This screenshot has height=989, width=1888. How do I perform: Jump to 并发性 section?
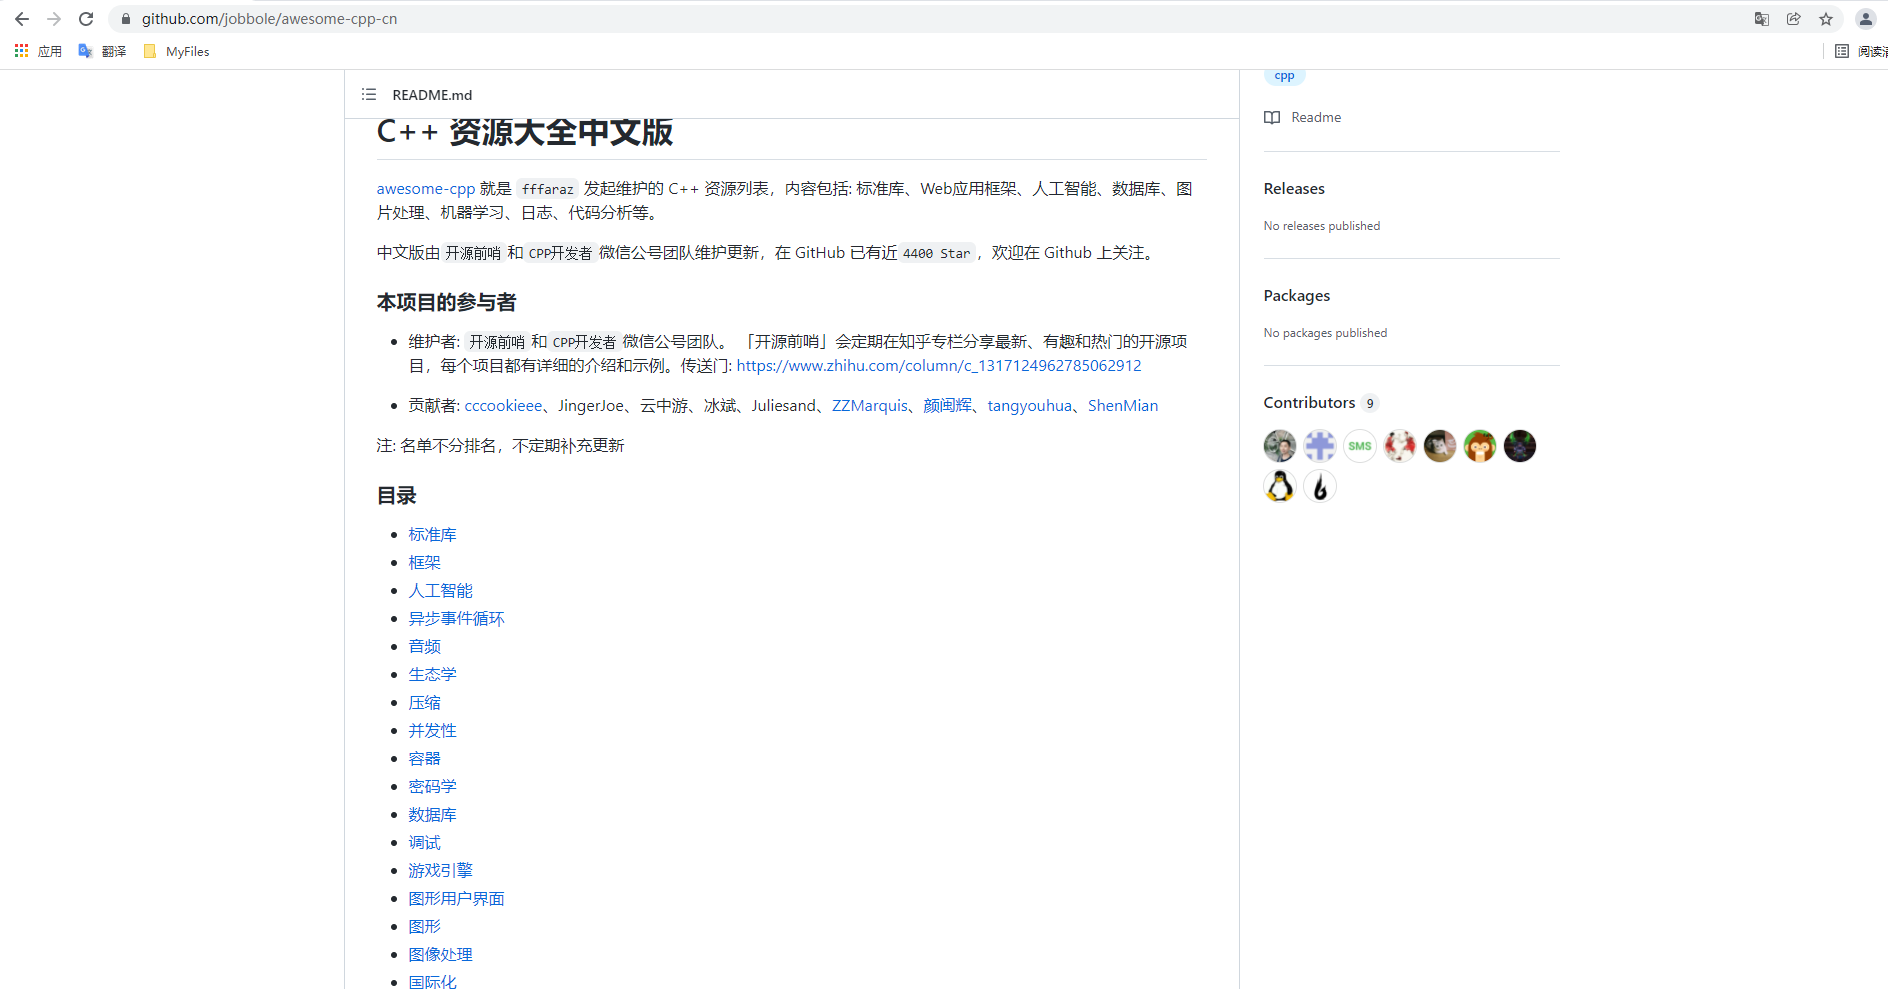pos(433,731)
